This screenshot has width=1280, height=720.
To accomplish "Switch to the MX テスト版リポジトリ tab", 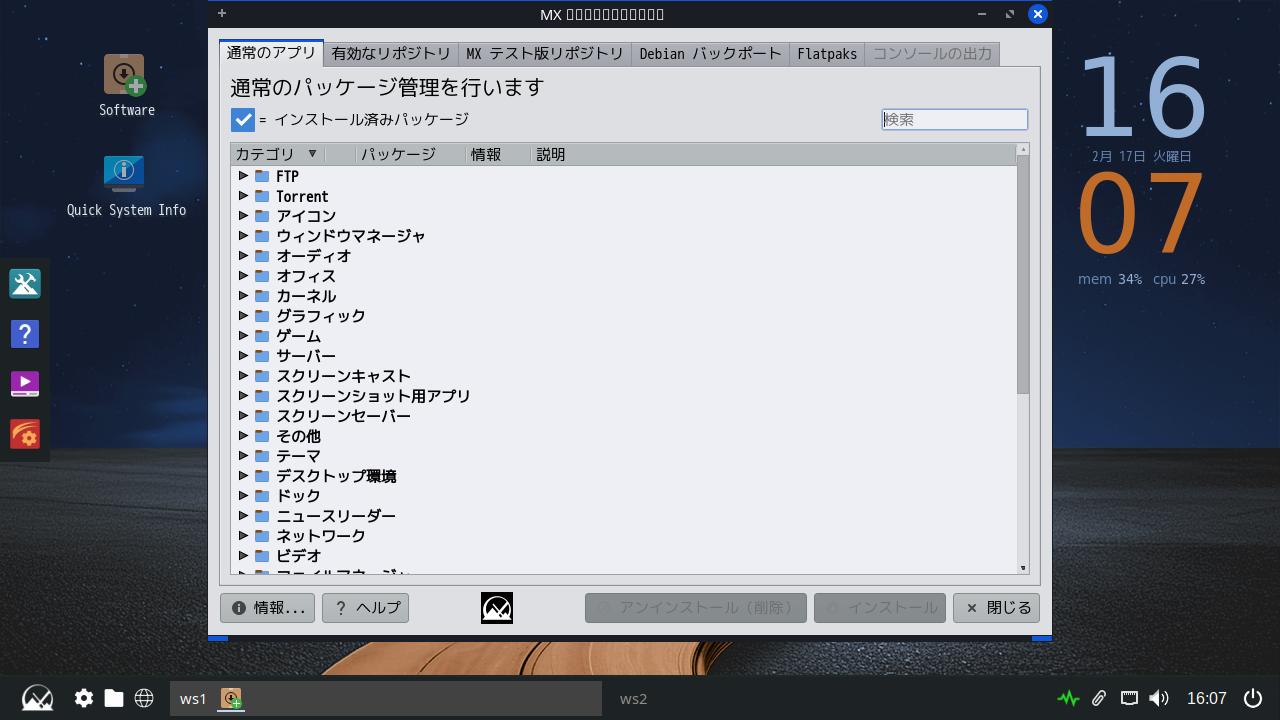I will 545,54.
